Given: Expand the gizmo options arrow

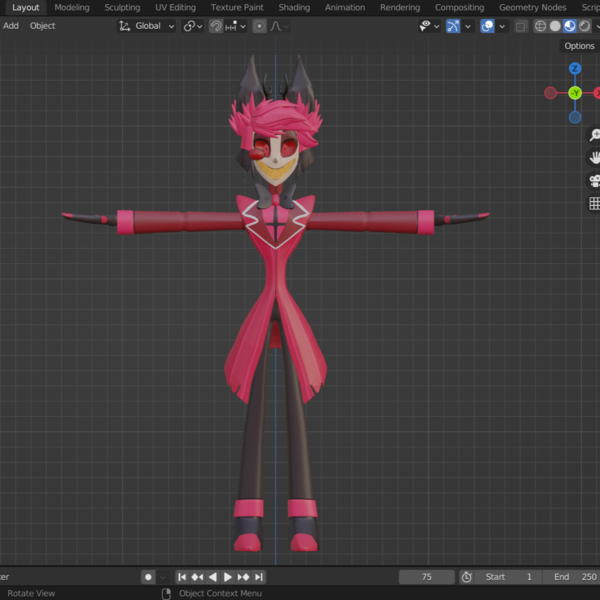Looking at the screenshot, I should (468, 26).
